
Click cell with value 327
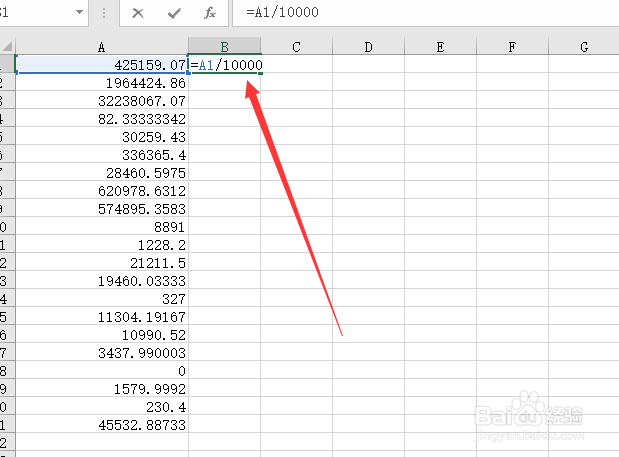click(102, 299)
